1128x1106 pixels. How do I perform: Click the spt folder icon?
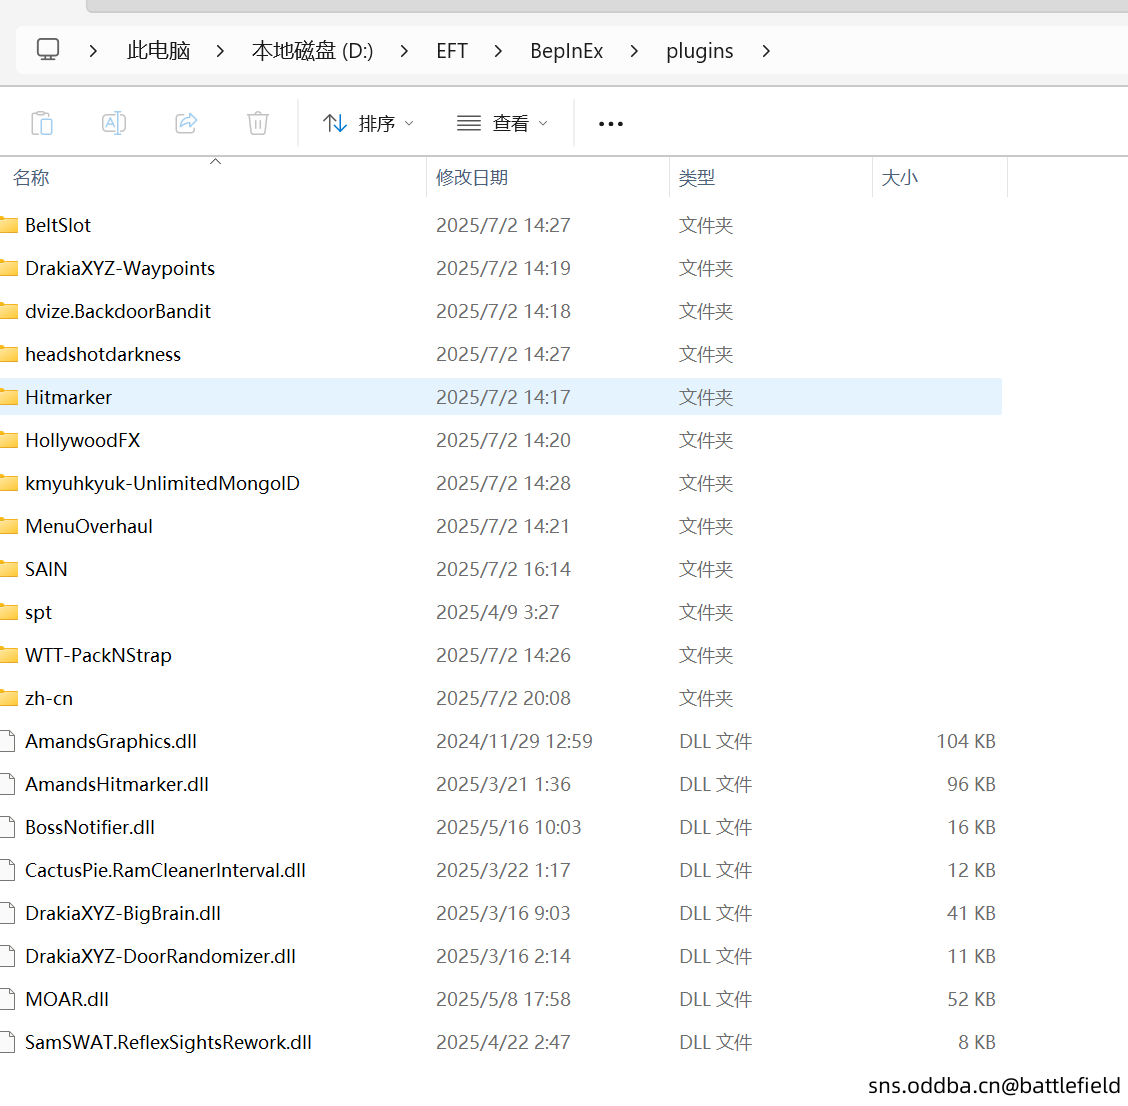9,612
